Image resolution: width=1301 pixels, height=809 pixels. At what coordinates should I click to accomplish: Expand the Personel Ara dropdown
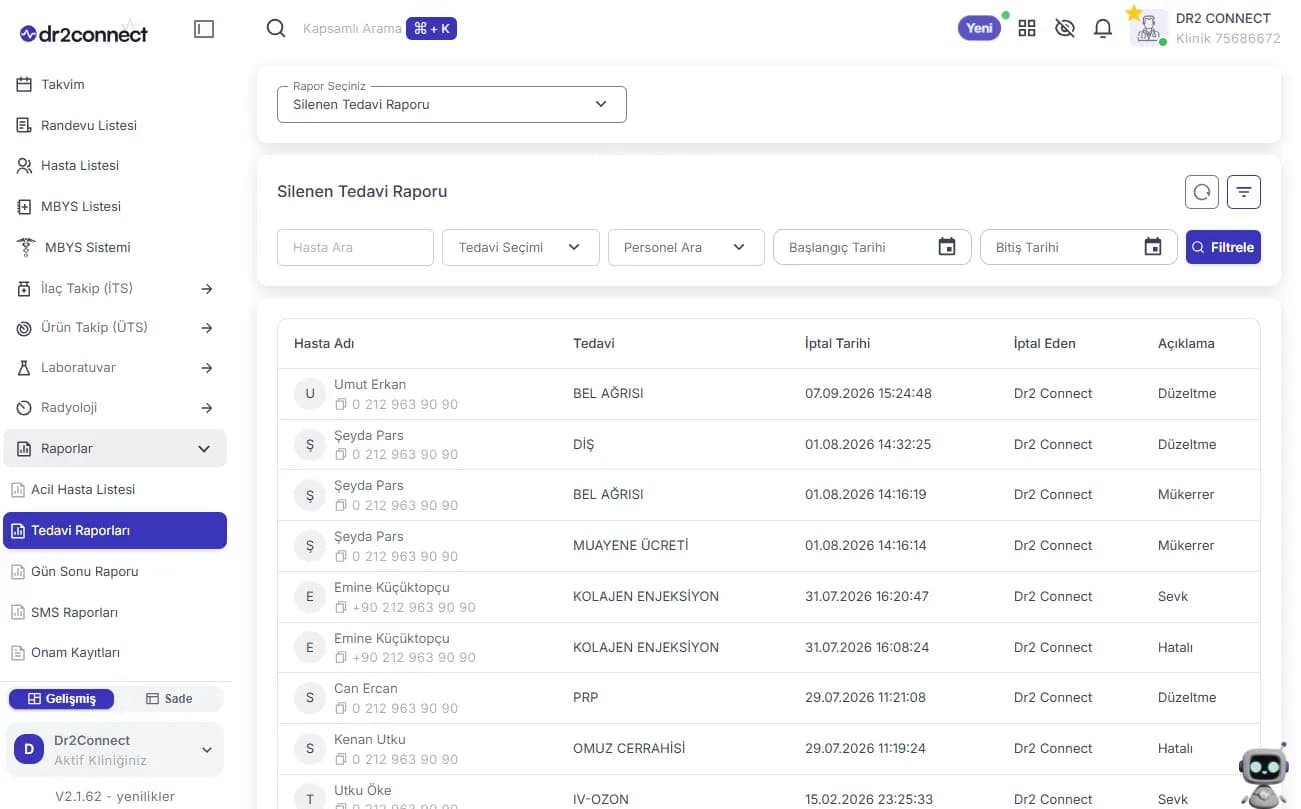[x=686, y=247]
